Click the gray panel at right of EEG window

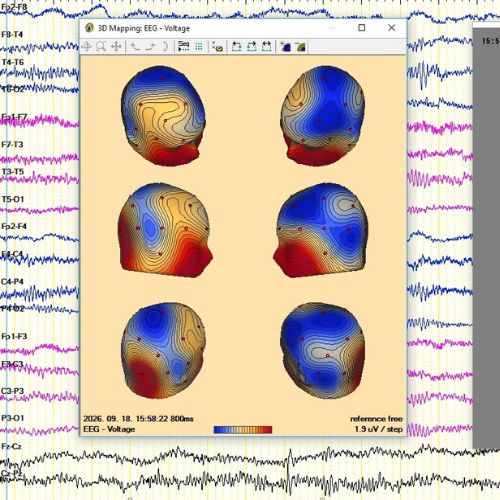click(486, 238)
